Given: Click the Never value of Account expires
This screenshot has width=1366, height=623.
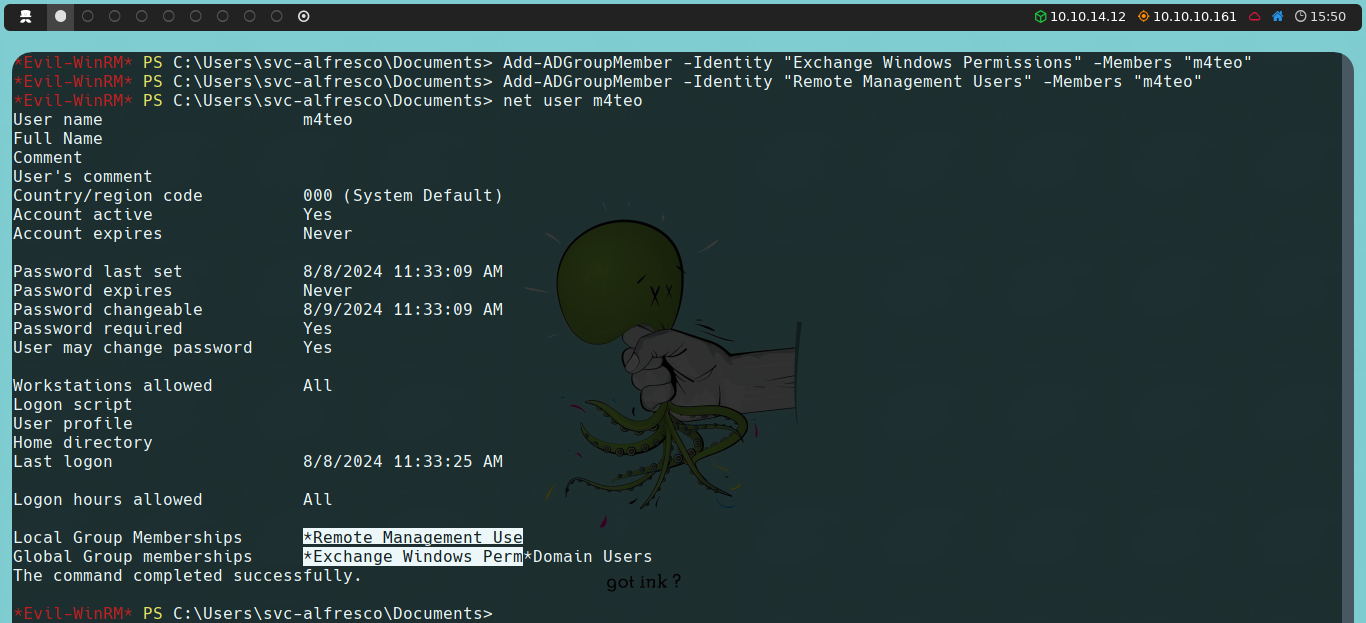Looking at the screenshot, I should (328, 234).
